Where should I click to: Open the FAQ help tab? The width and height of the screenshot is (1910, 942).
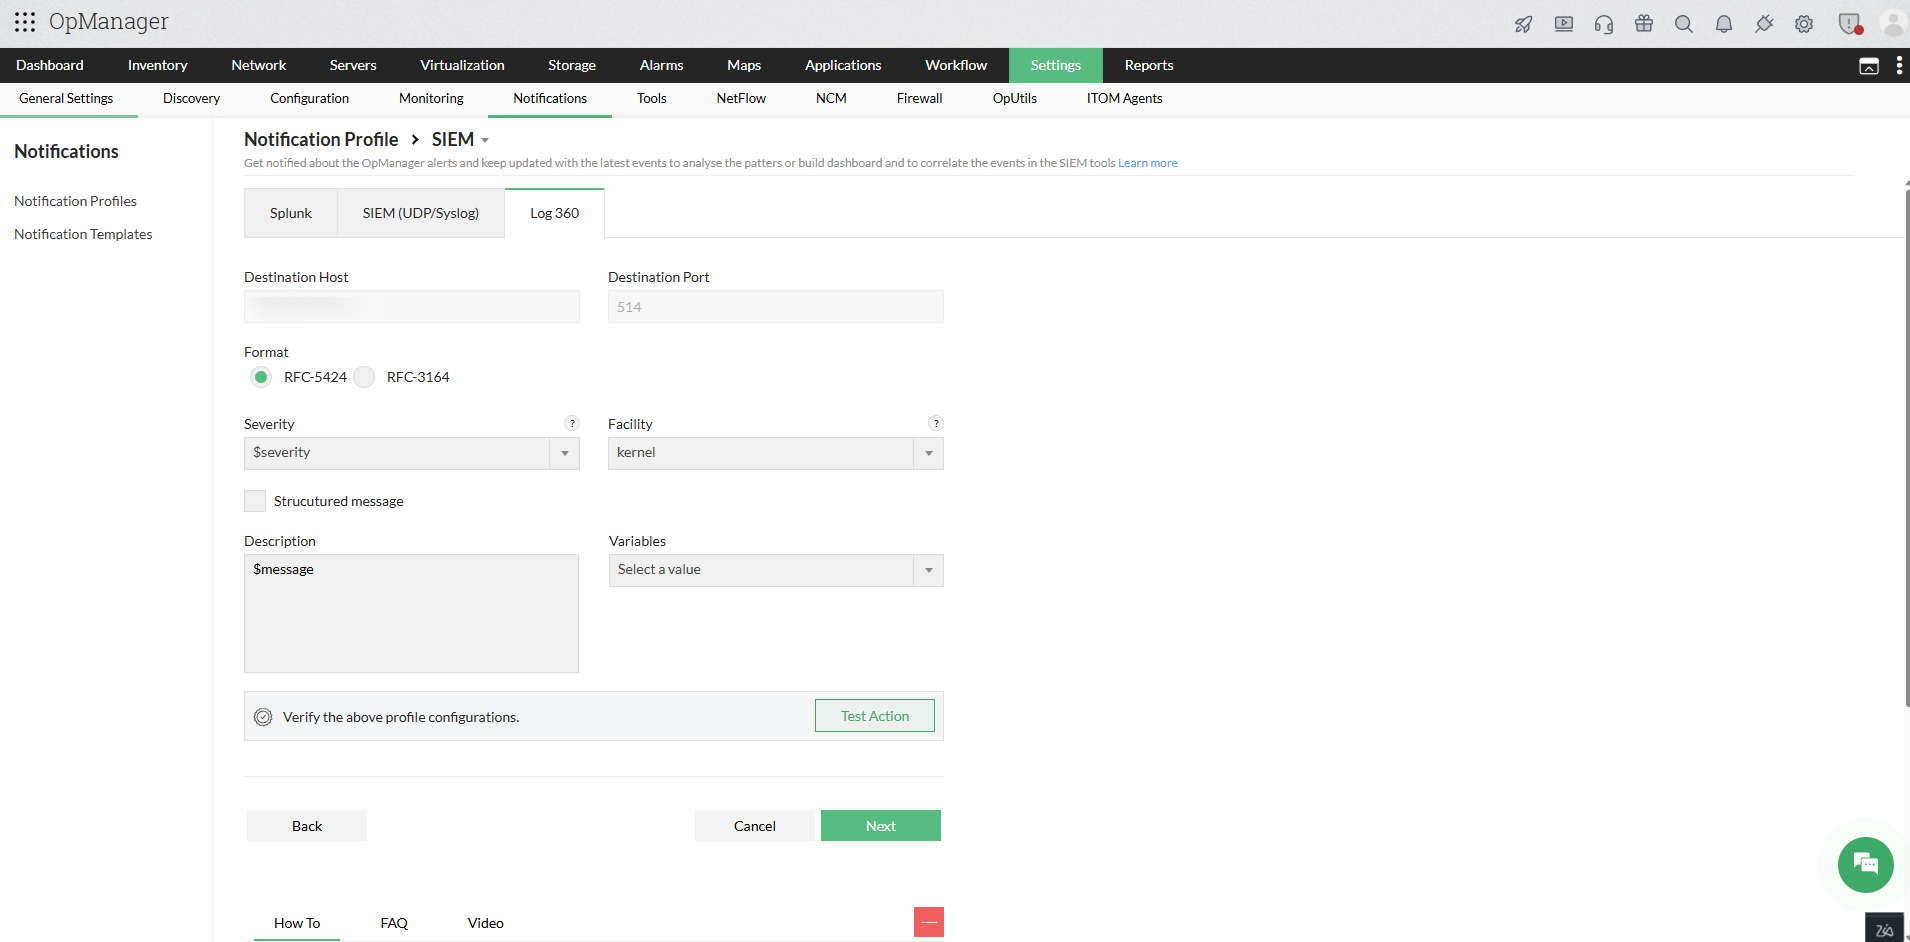pos(394,923)
